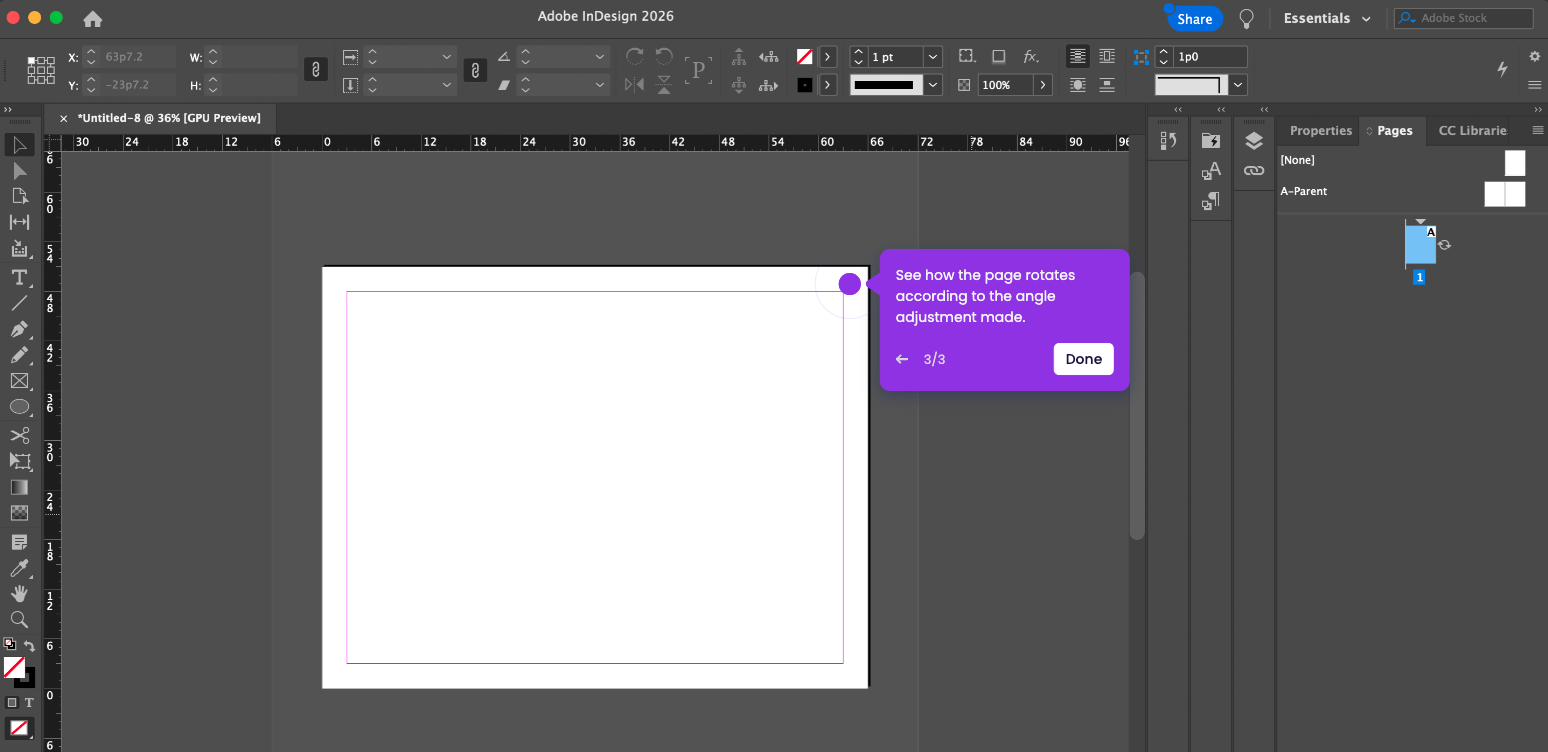Toggle constrain width and height proportions
This screenshot has width=1548, height=752.
pyautogui.click(x=315, y=70)
